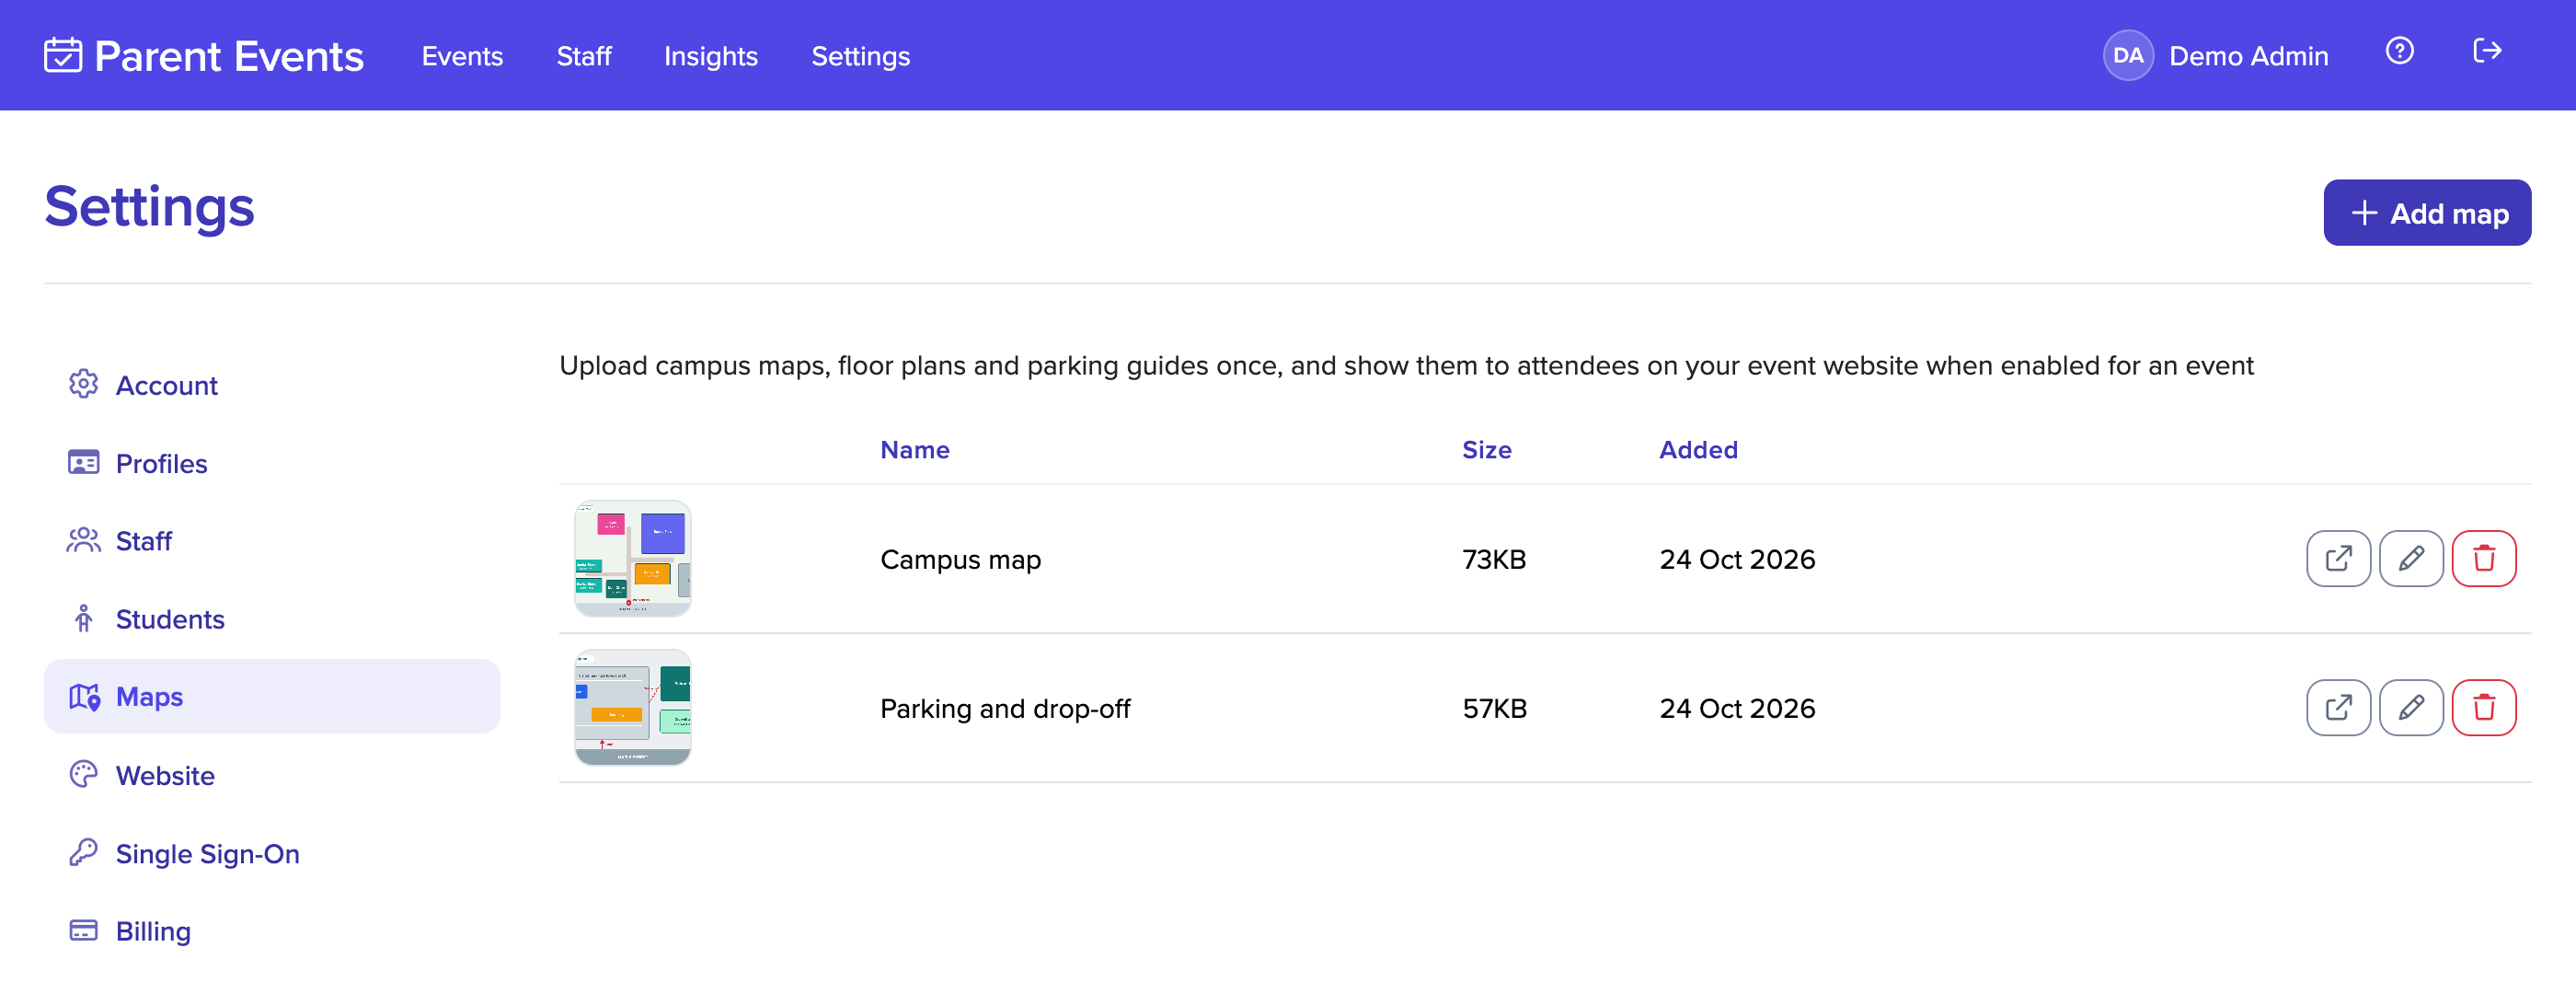Image resolution: width=2576 pixels, height=1005 pixels.
Task: Click the DA user avatar
Action: click(x=2127, y=55)
